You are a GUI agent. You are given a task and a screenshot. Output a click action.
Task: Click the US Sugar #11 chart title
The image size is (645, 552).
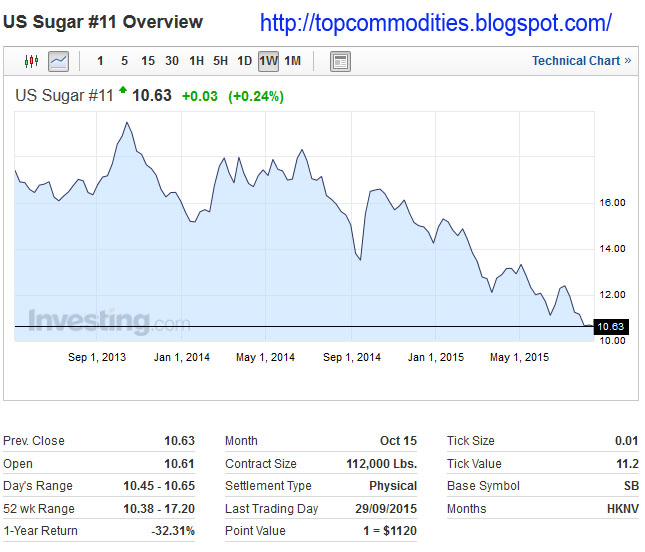[x=64, y=95]
